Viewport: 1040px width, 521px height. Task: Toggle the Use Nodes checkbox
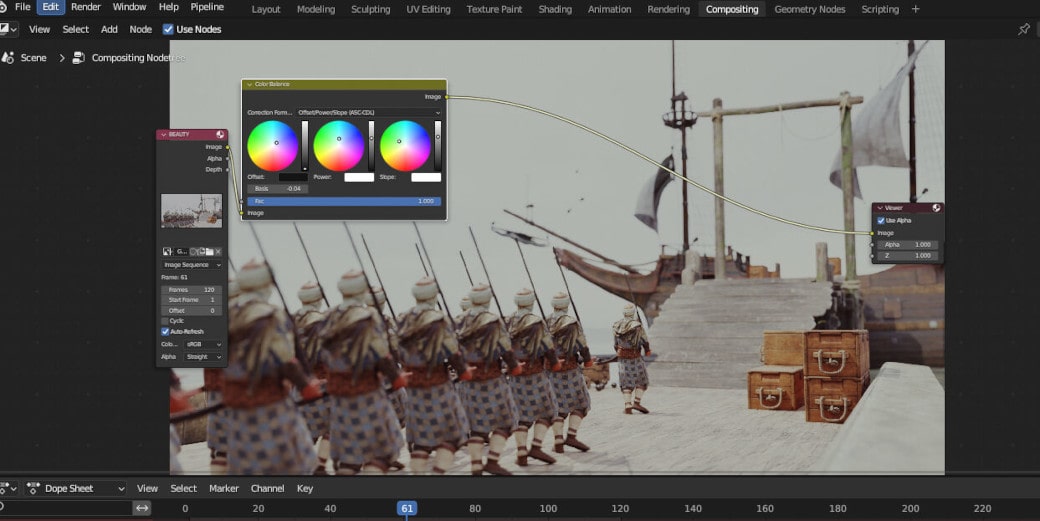(168, 29)
